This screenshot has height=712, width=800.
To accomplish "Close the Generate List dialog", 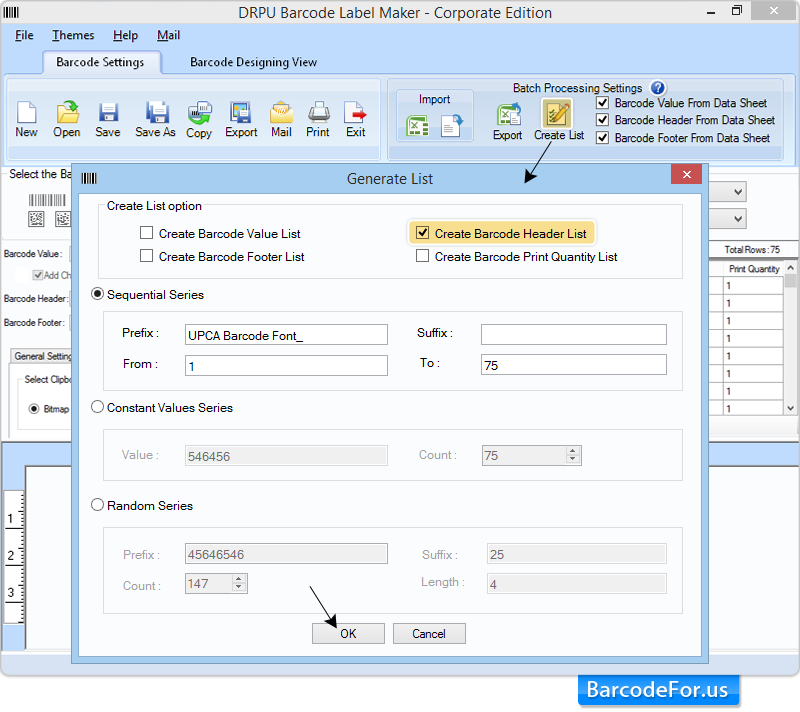I will 687,174.
